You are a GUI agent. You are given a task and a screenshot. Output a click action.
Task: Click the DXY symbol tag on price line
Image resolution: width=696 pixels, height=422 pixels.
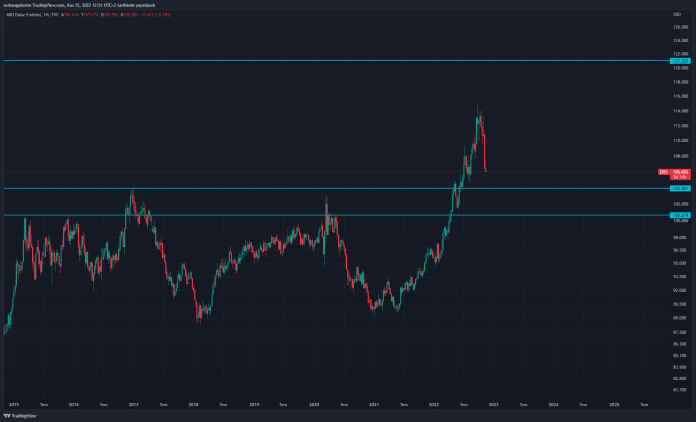pyautogui.click(x=664, y=172)
